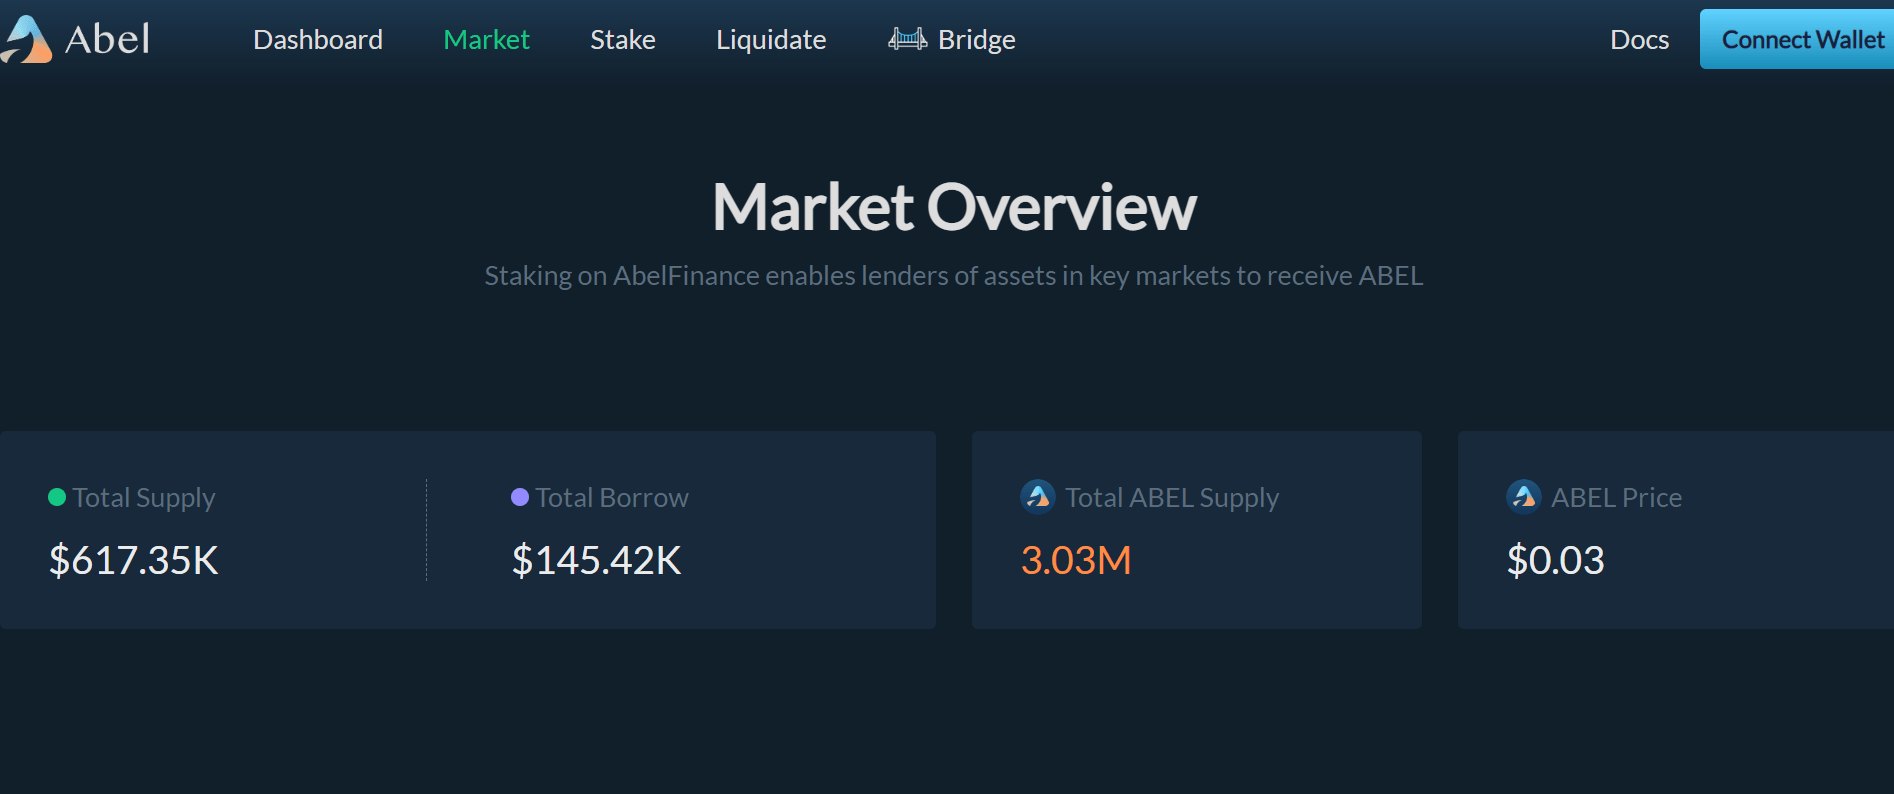Select the Market nav item
Viewport: 1894px width, 794px height.
486,40
